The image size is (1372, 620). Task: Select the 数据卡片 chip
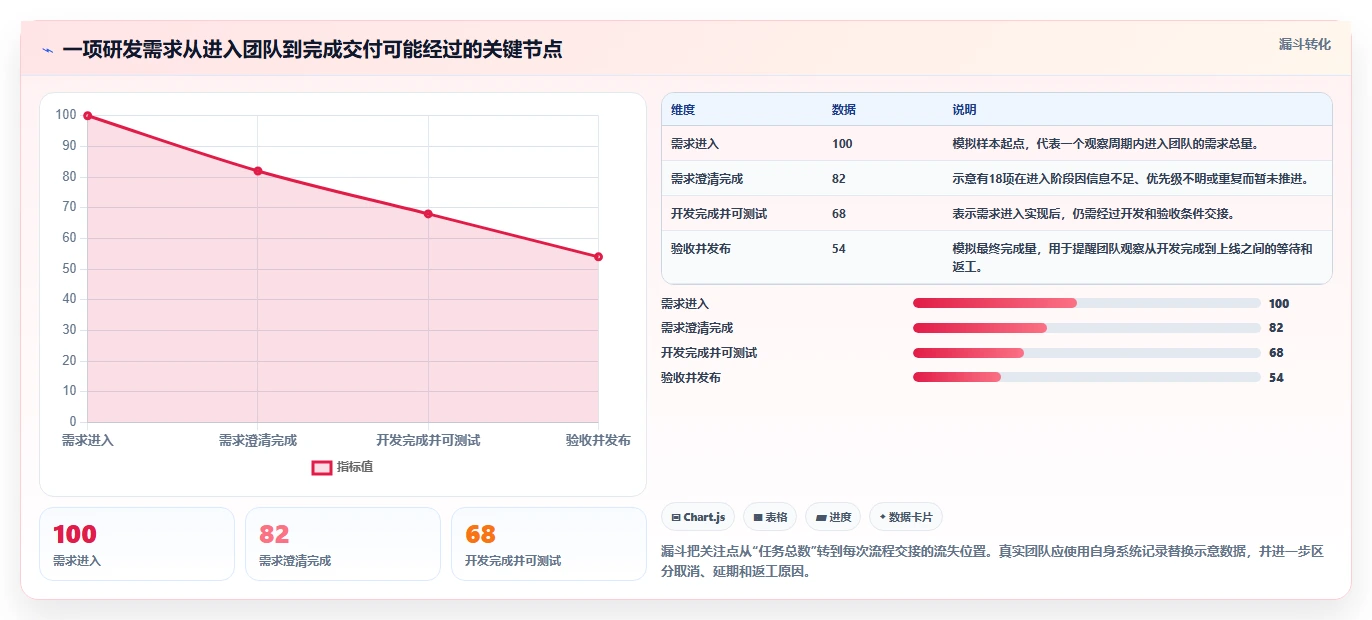pos(906,517)
